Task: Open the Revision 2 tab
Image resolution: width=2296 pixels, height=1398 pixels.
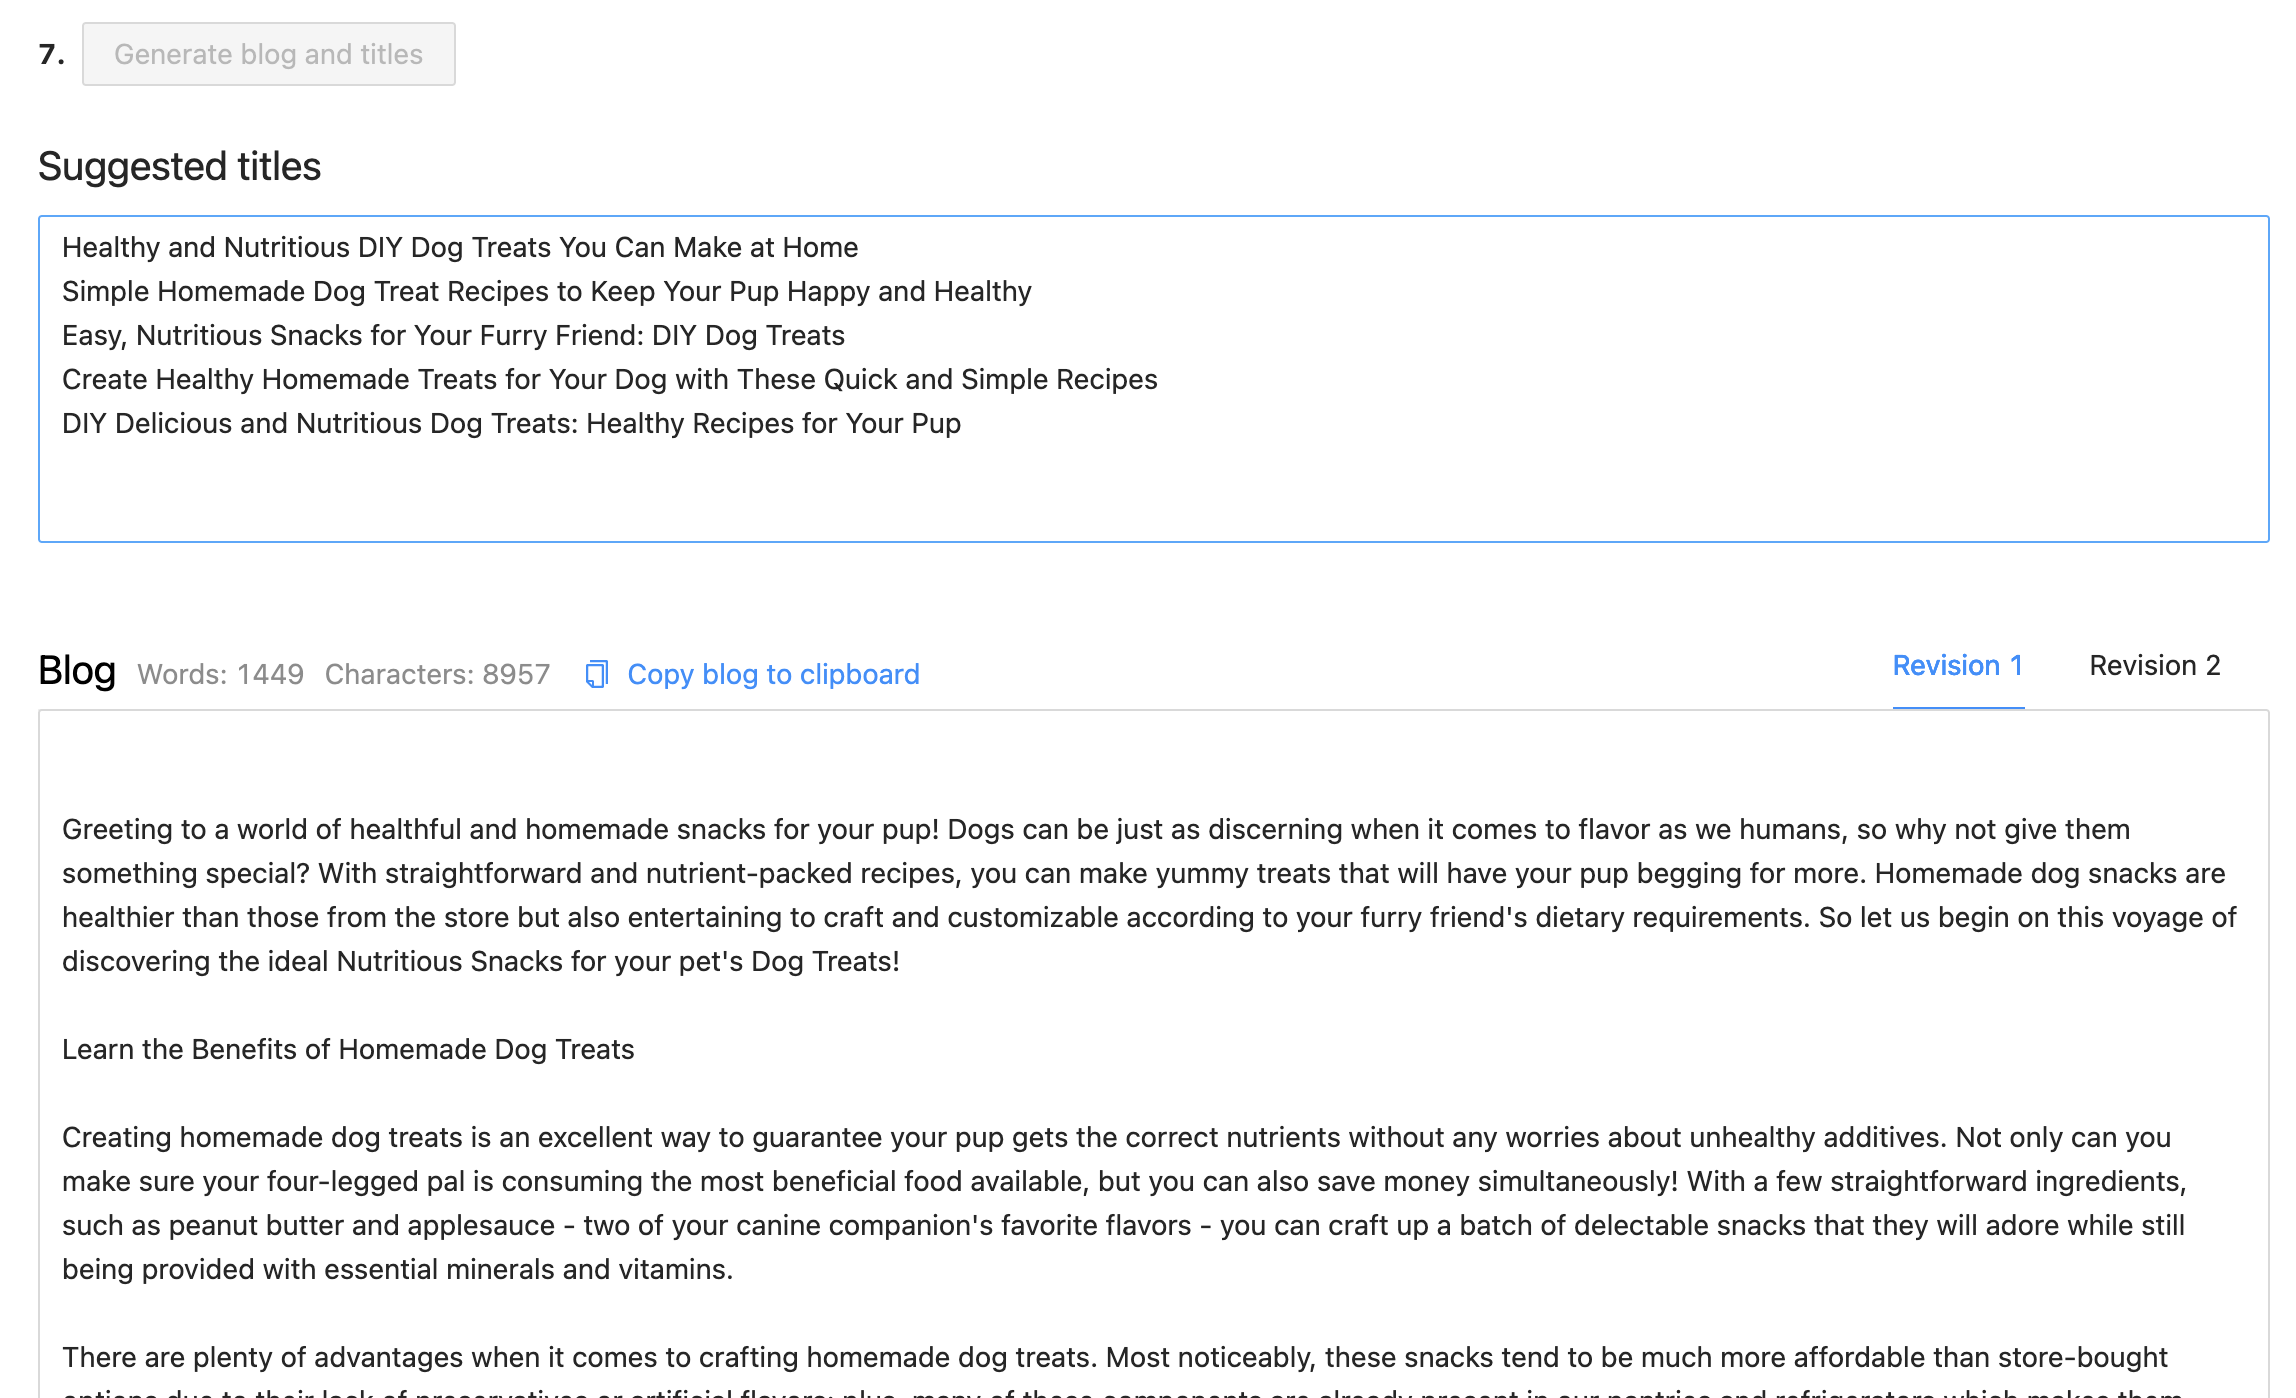Action: [2154, 666]
